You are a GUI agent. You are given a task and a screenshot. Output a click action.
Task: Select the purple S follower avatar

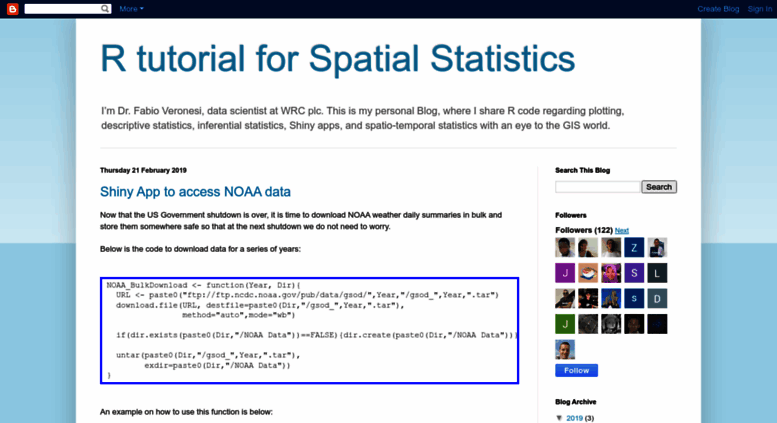point(634,273)
